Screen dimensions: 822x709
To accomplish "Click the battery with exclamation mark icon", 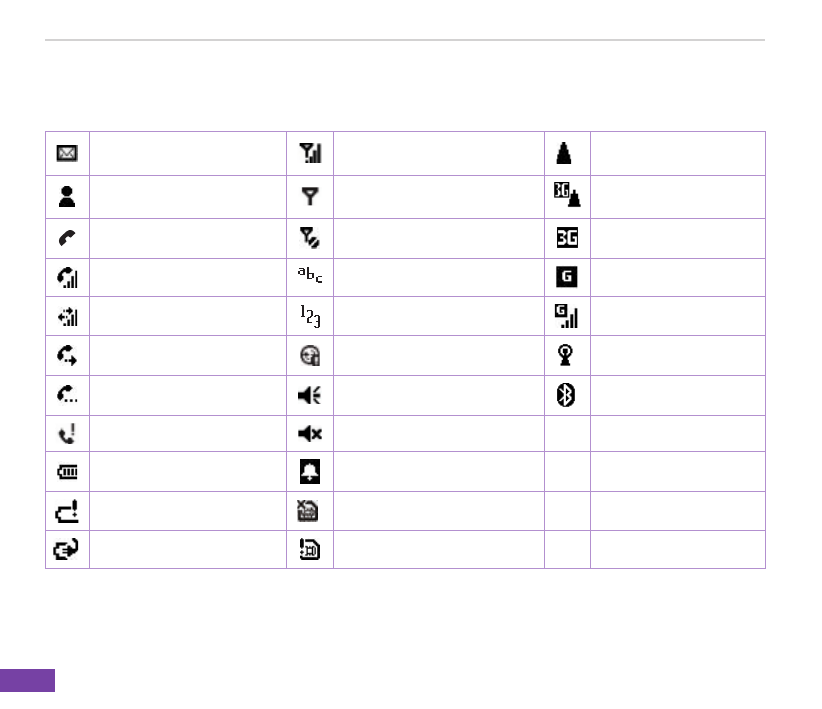I will (x=68, y=511).
